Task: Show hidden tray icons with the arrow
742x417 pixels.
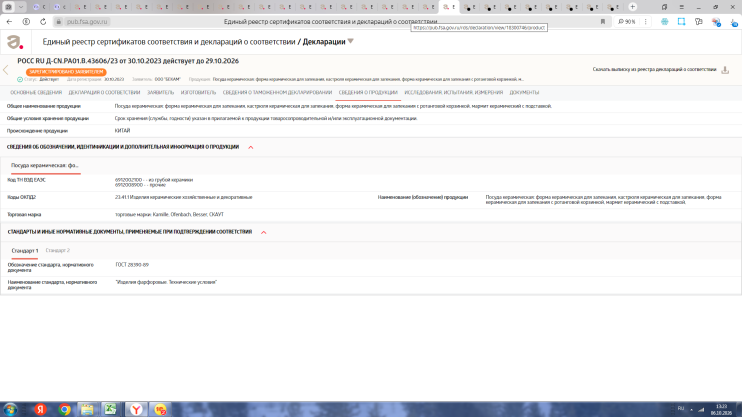Action: click(x=691, y=409)
